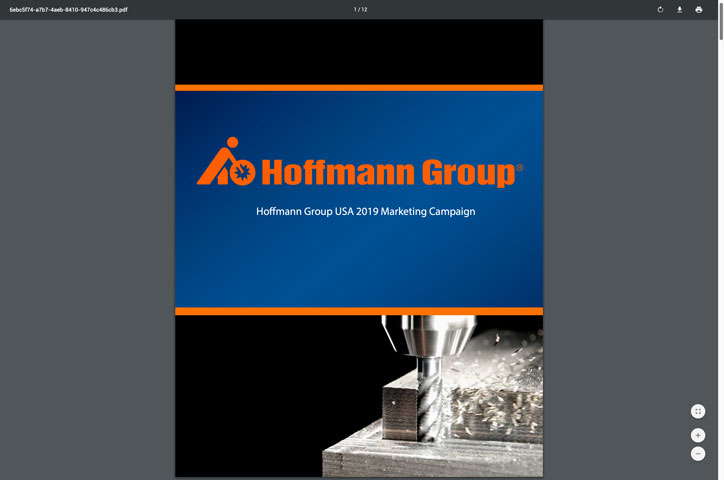Click the vertical scrollbar thumb
Image resolution: width=724 pixels, height=480 pixels.
point(721,21)
